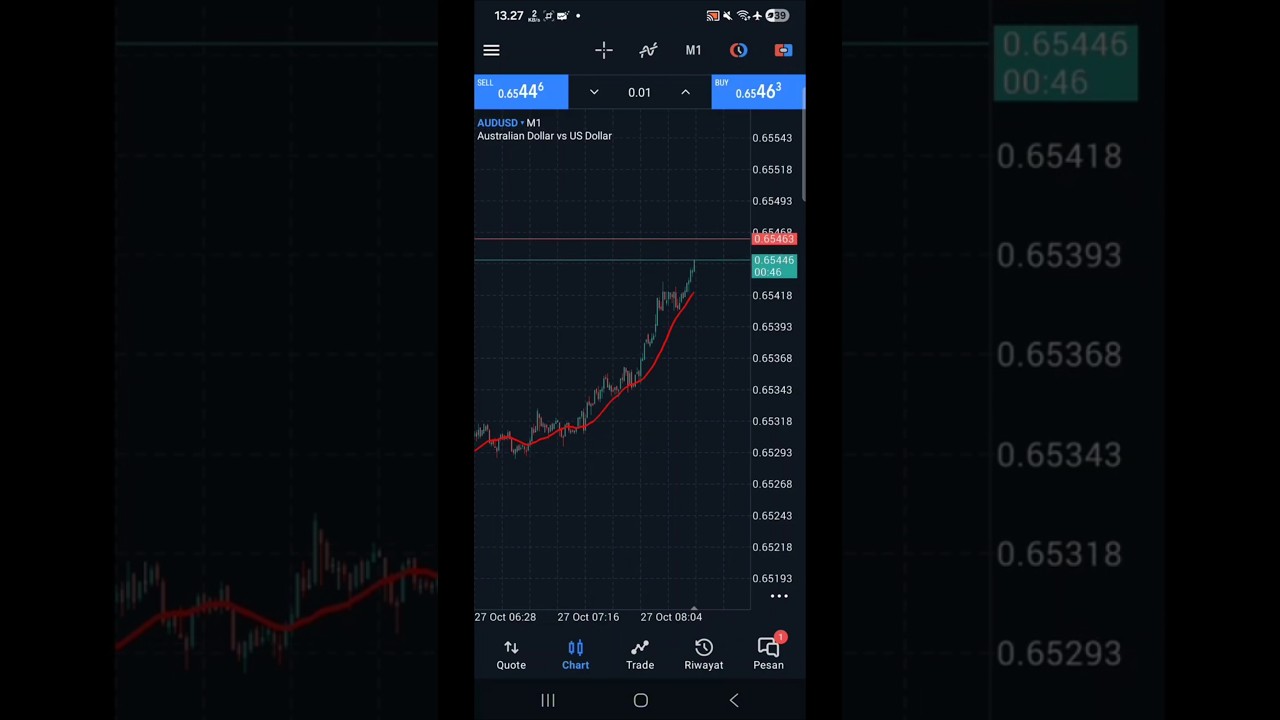This screenshot has width=1280, height=720.
Task: Tap SELL at 0.65446
Action: (521, 92)
